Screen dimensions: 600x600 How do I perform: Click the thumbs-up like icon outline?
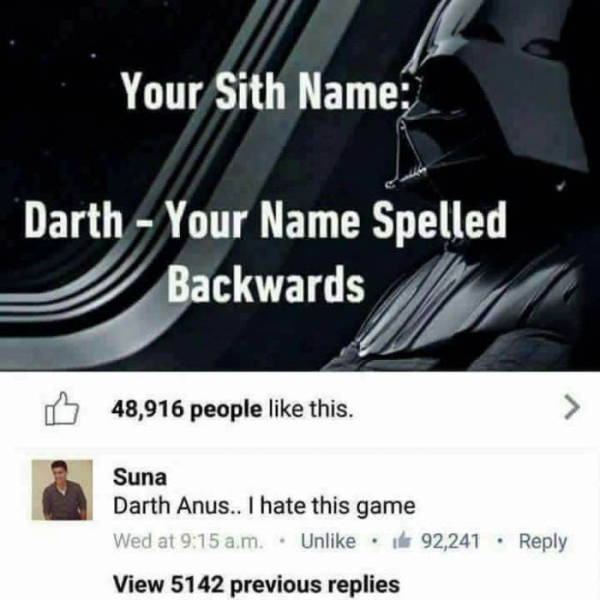pyautogui.click(x=62, y=409)
